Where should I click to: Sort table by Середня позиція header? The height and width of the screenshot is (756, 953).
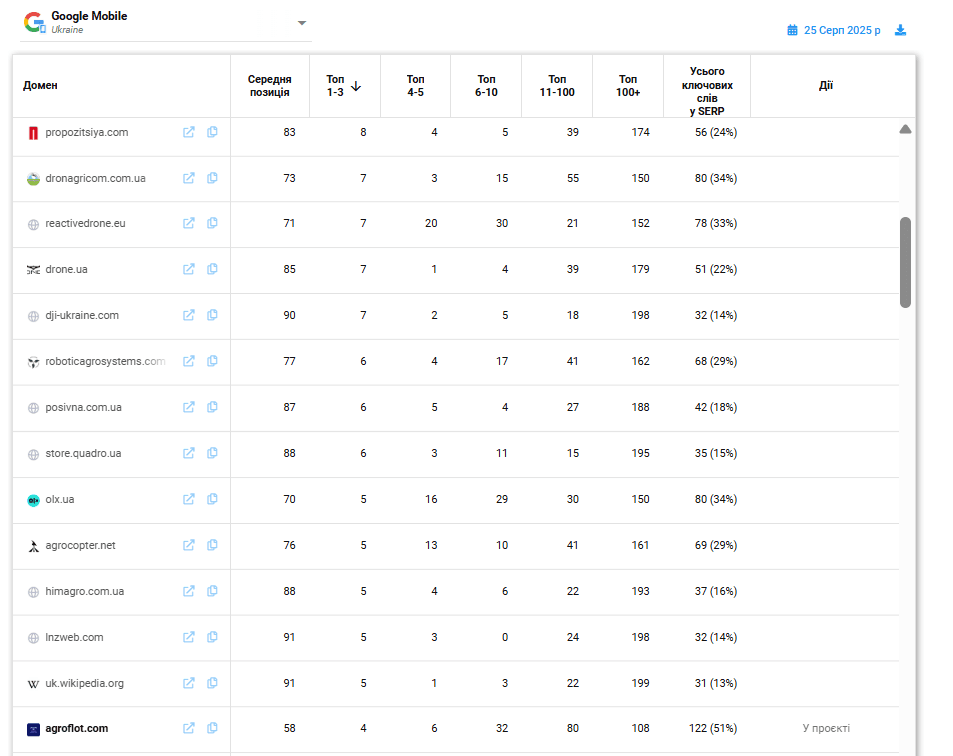[269, 86]
